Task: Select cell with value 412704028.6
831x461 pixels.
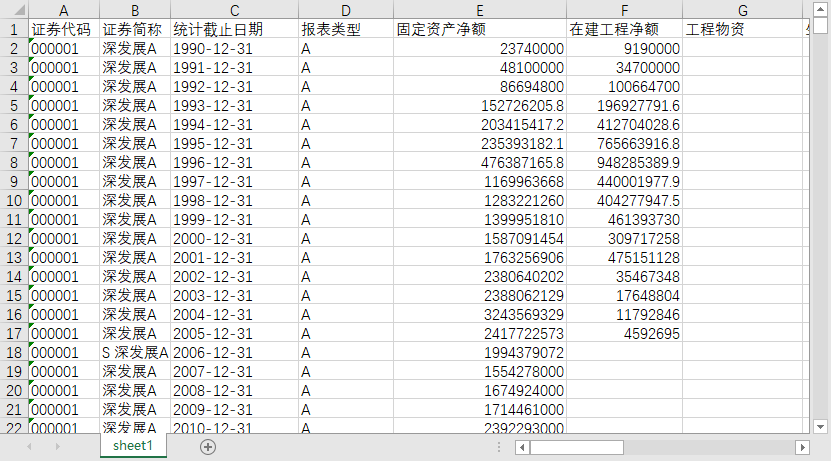Action: pos(624,125)
